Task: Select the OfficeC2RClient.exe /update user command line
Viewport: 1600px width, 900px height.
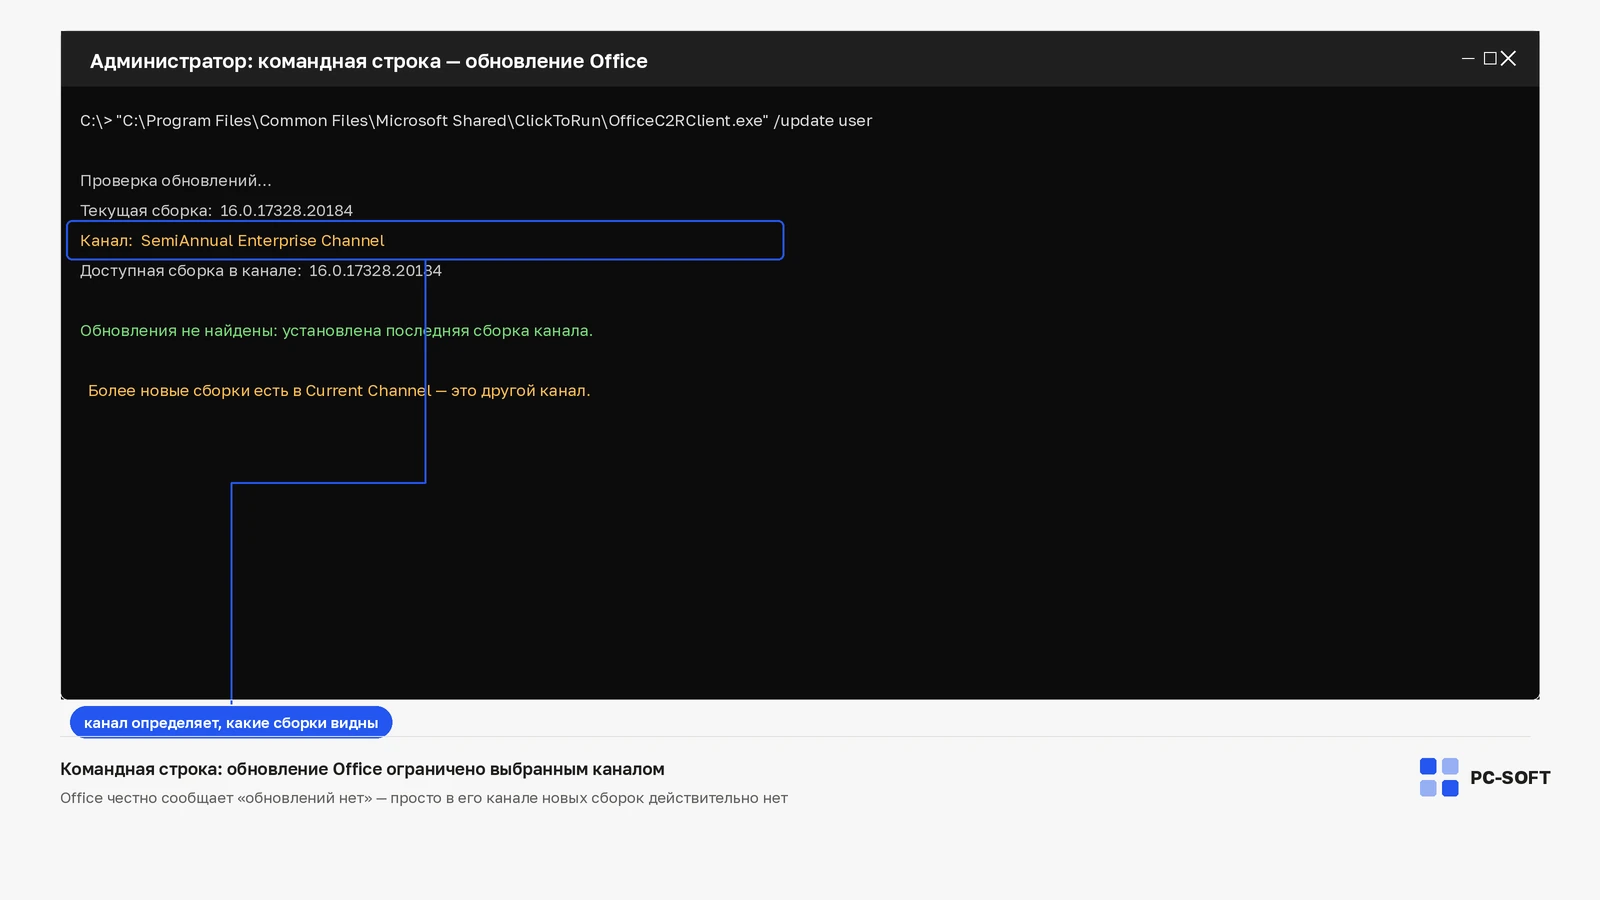Action: (x=476, y=121)
